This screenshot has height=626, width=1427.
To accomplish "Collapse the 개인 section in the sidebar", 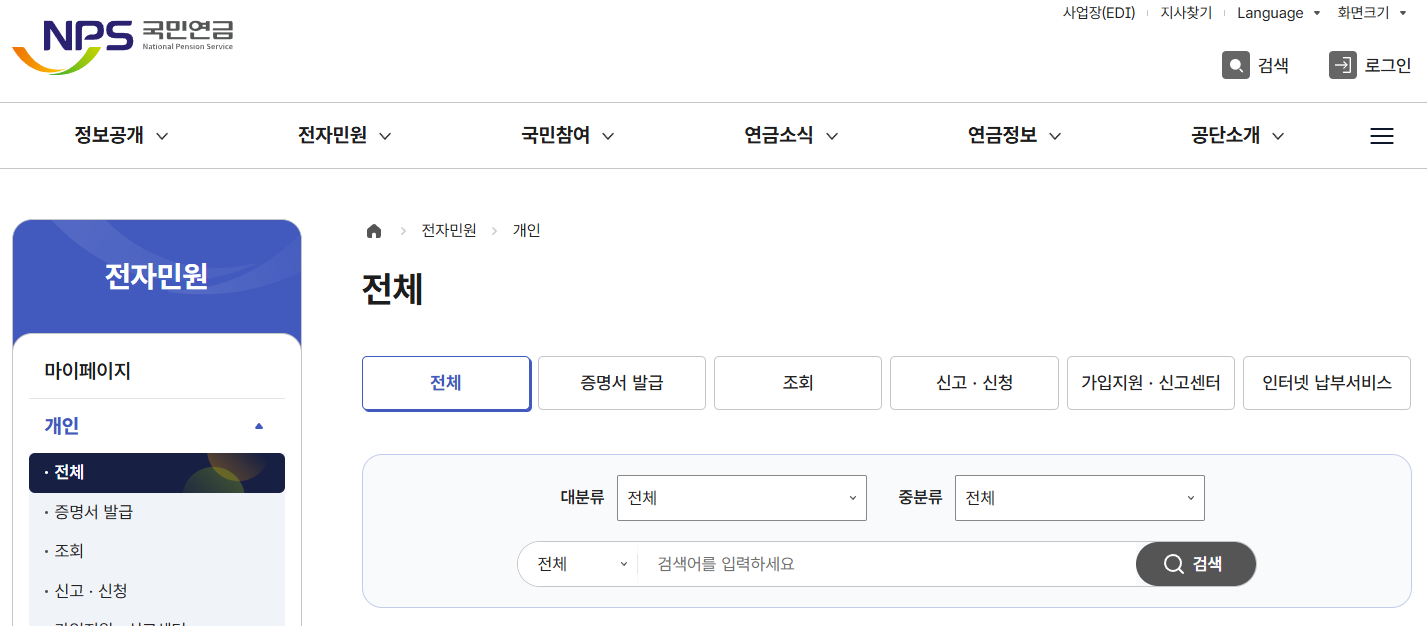I will point(258,424).
